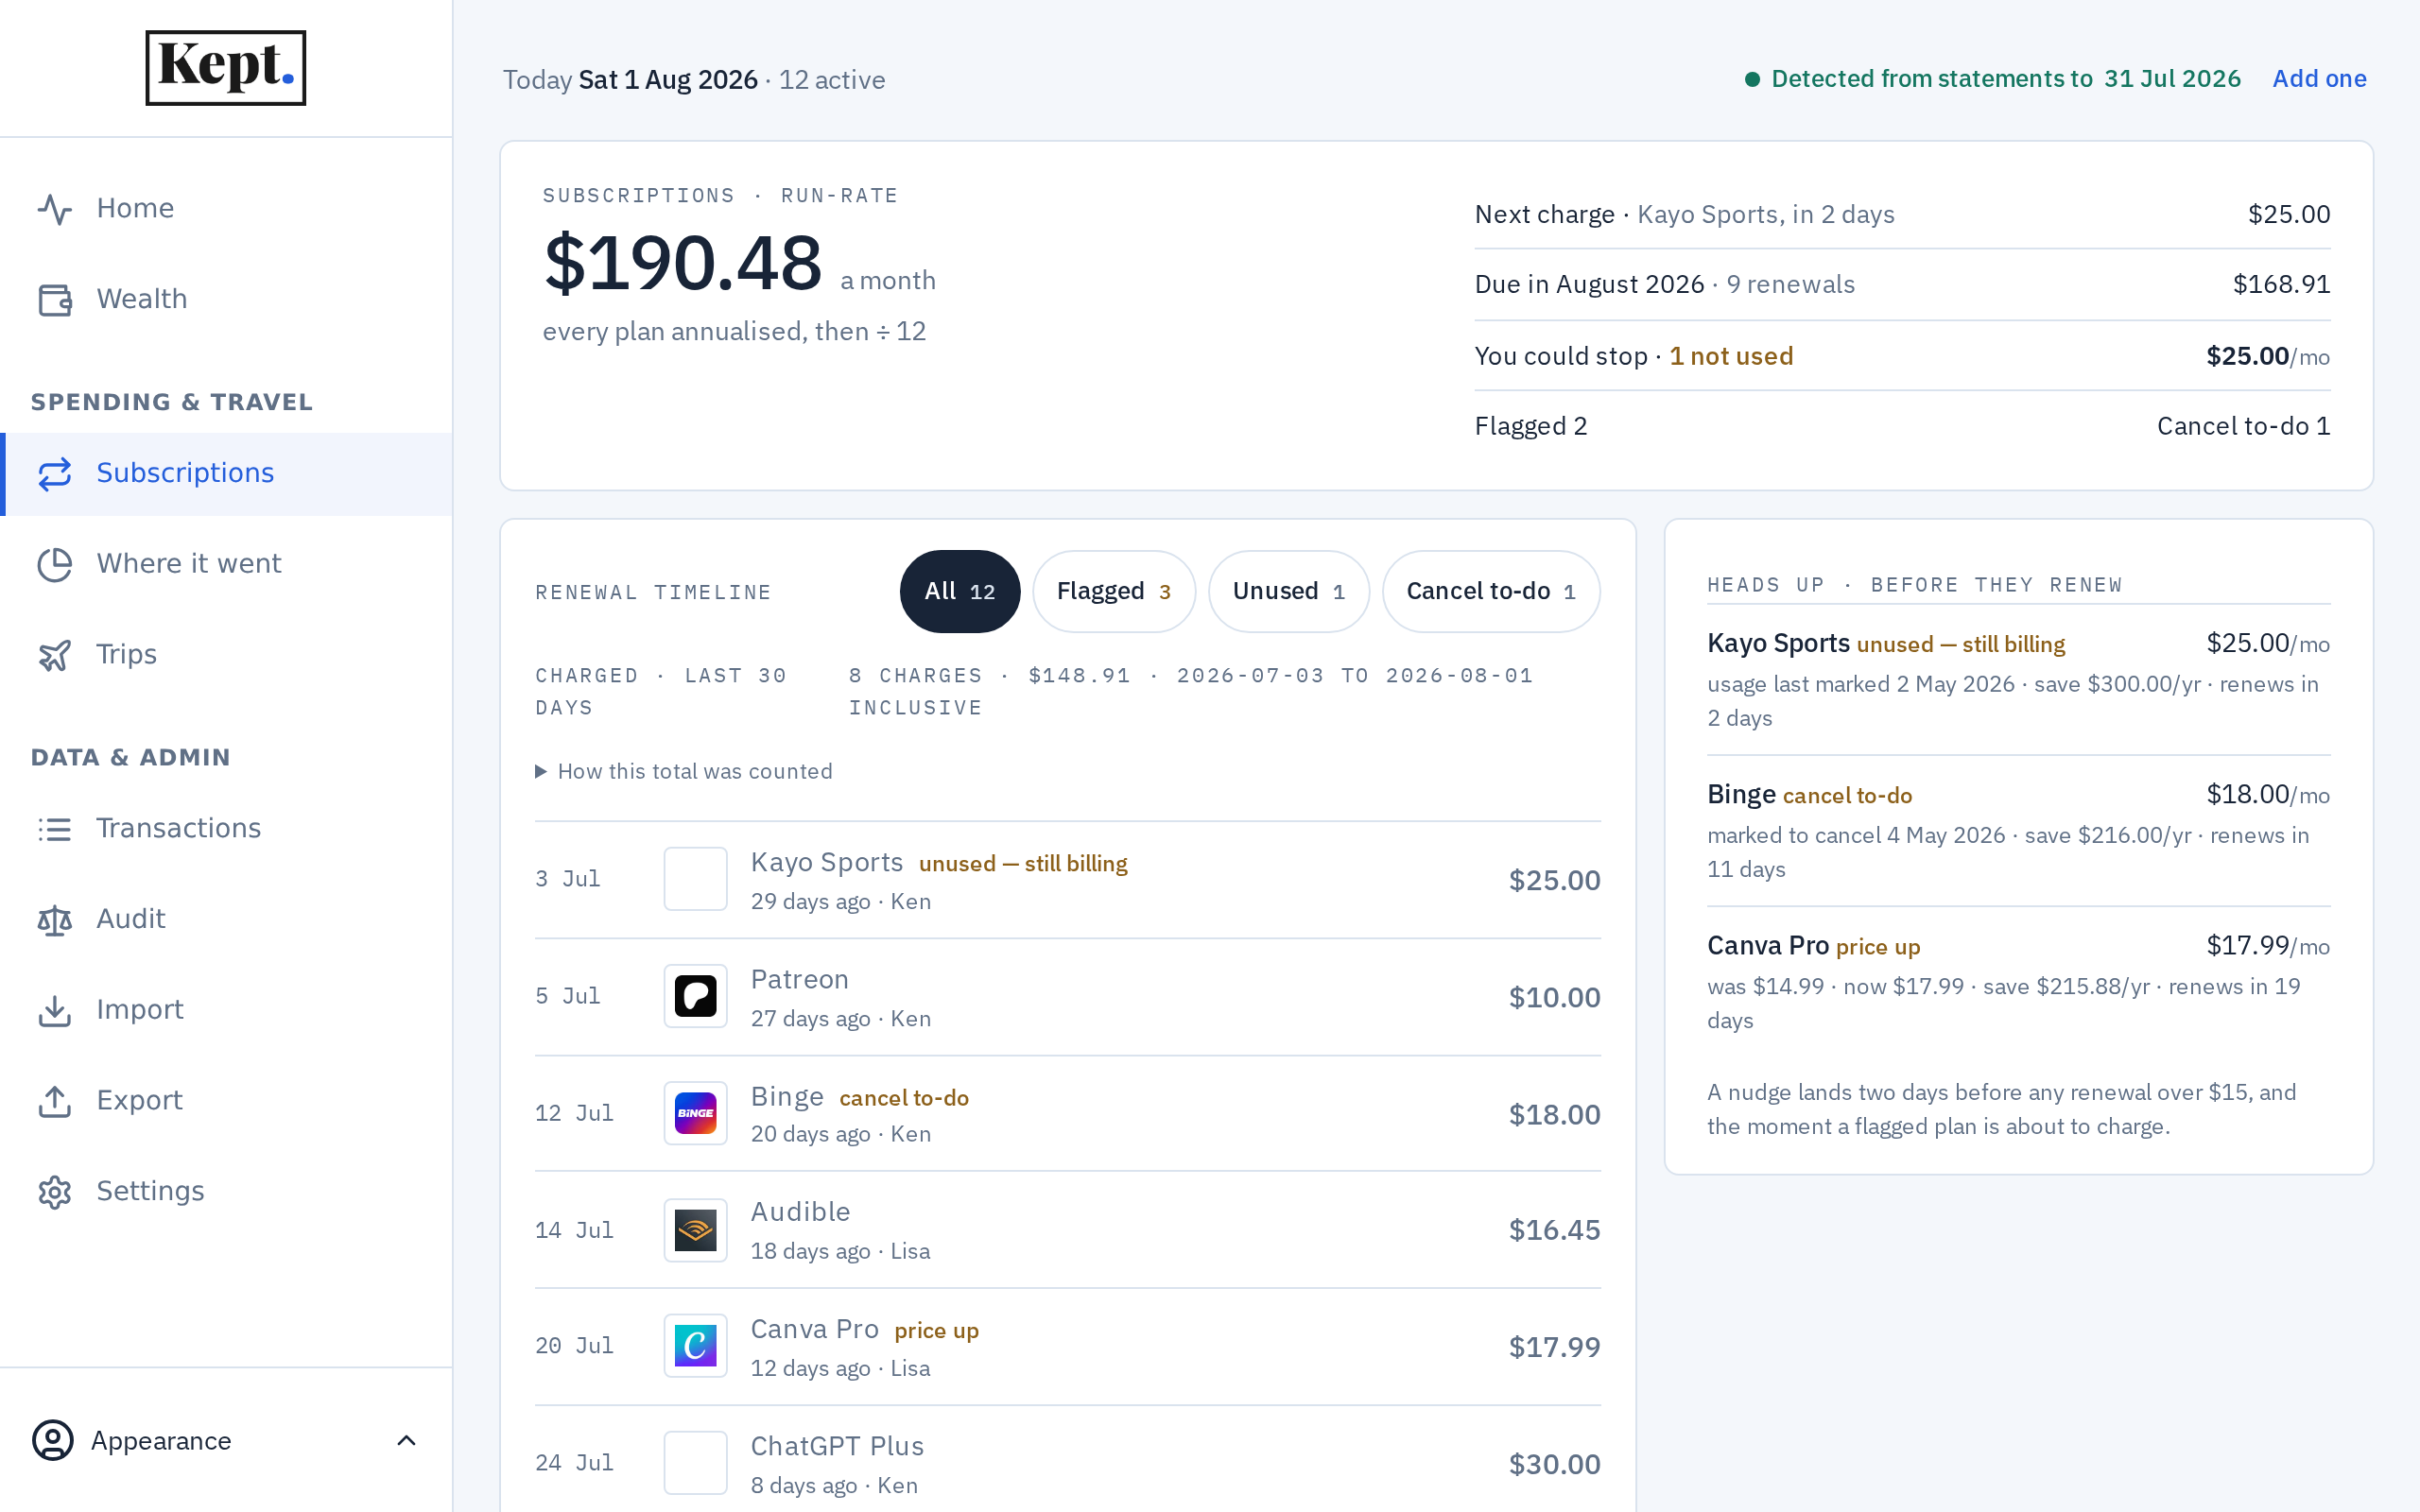This screenshot has width=2420, height=1512.
Task: Click the Wealth wallet icon
Action: (x=55, y=300)
